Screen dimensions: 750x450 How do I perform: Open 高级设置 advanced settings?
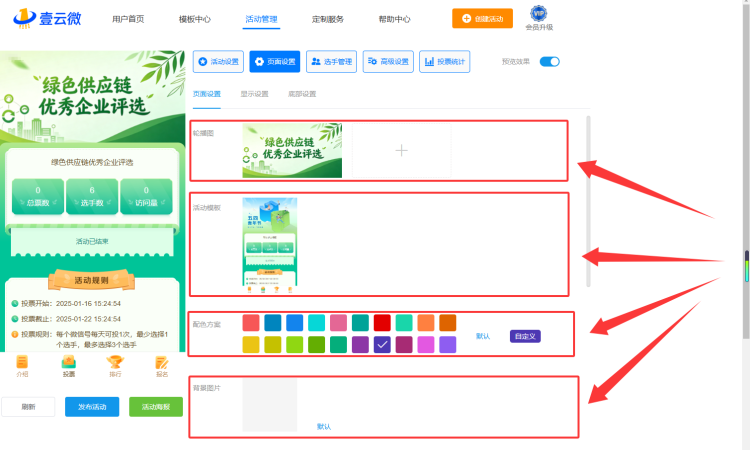388,62
